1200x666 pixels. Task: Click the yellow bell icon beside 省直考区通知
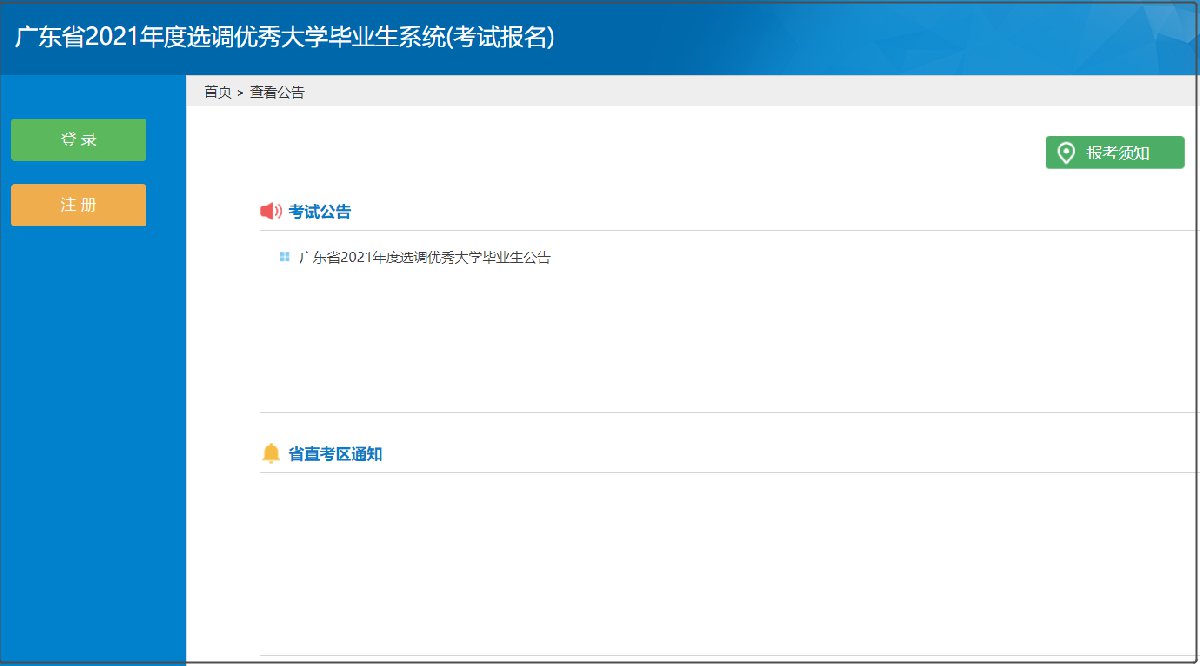coord(271,453)
